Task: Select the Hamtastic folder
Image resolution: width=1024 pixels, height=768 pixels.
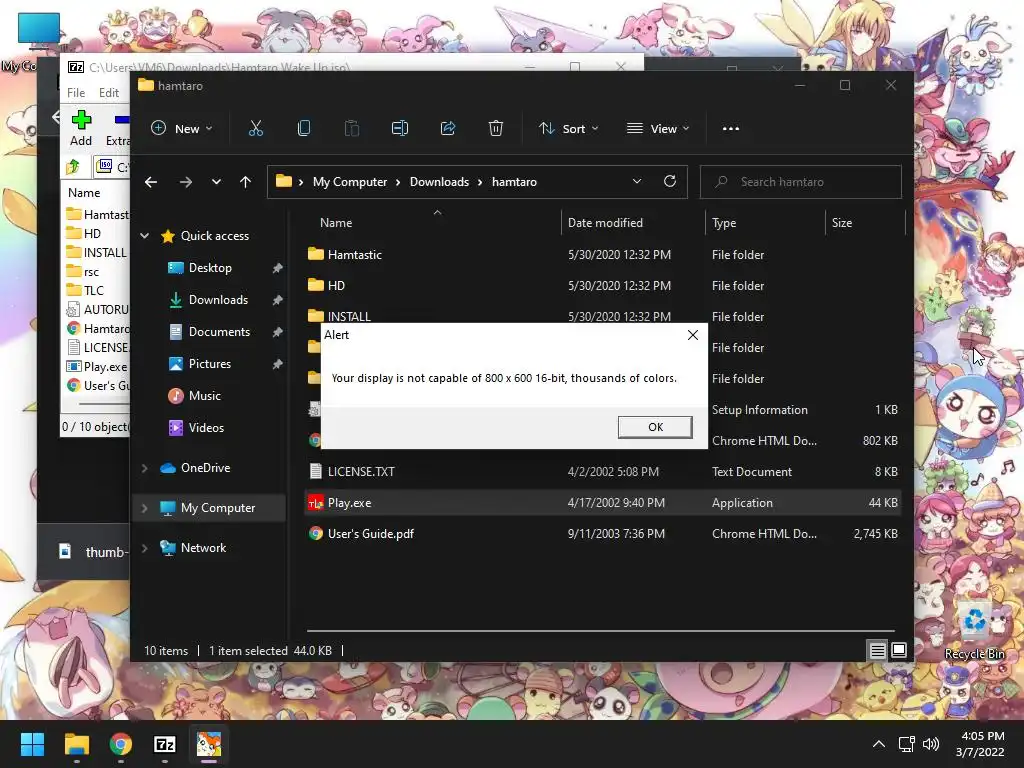Action: coord(355,255)
